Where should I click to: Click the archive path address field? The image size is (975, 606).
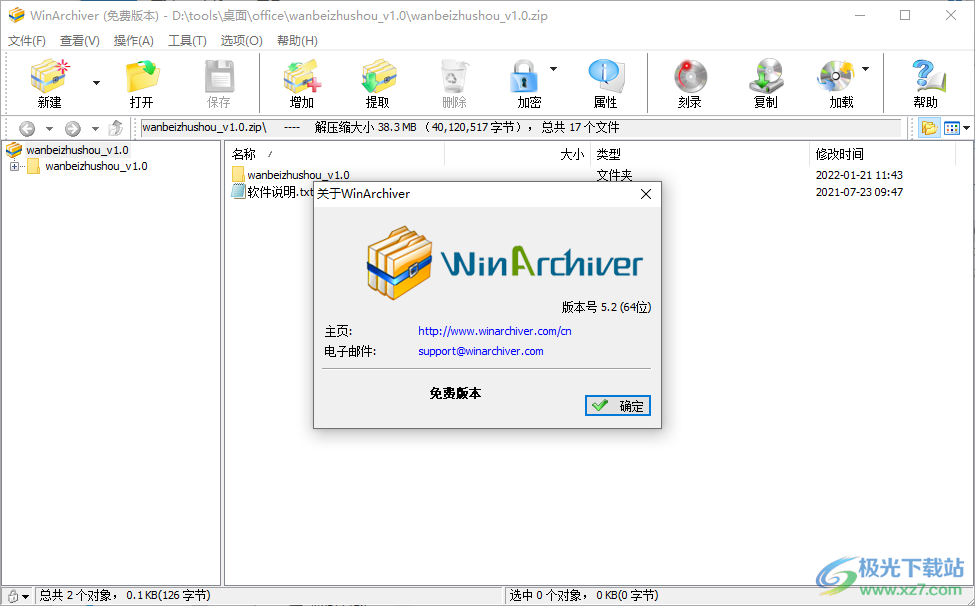[x=520, y=128]
